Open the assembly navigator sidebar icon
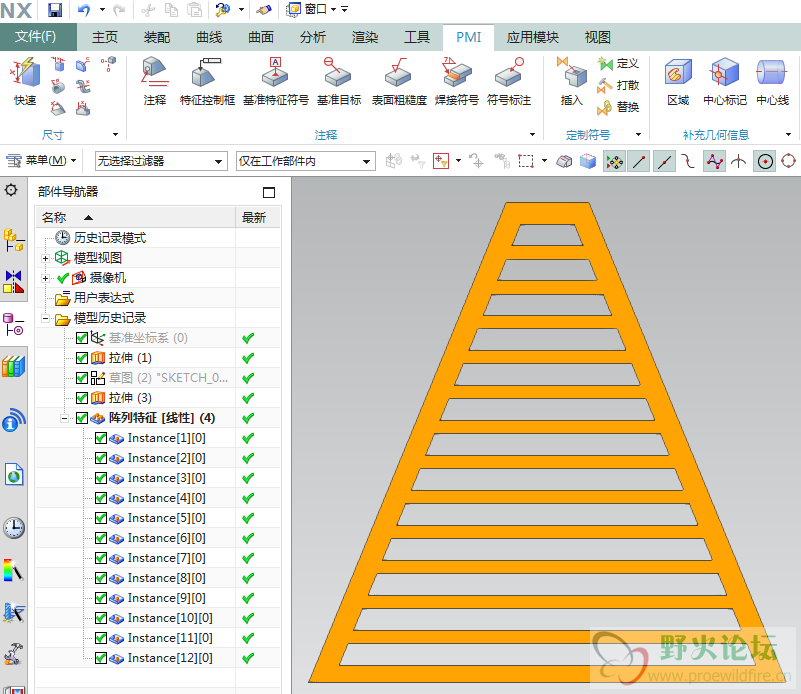 (x=14, y=240)
